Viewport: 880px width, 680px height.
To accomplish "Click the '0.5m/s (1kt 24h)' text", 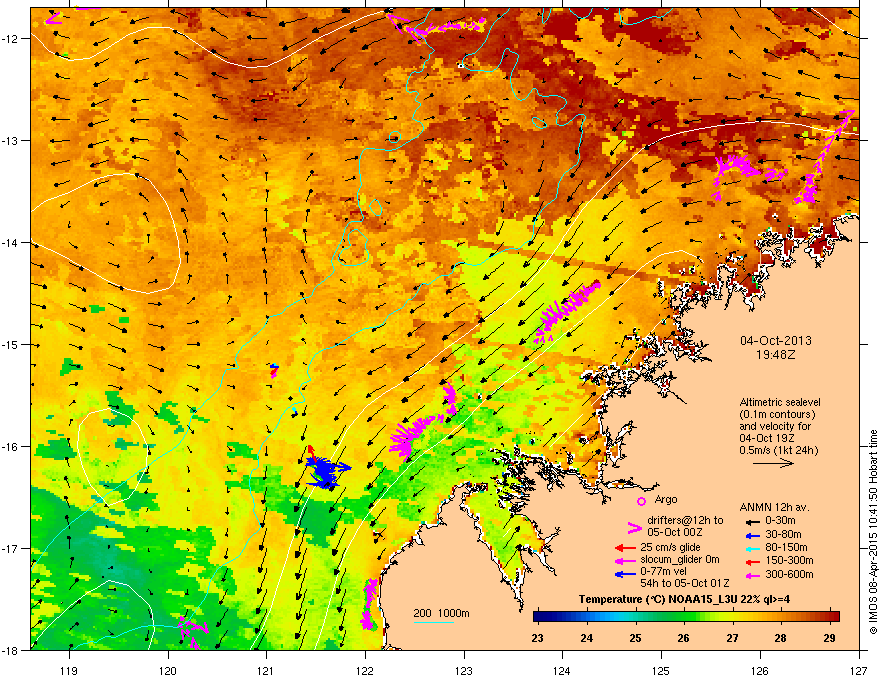I will 779,450.
